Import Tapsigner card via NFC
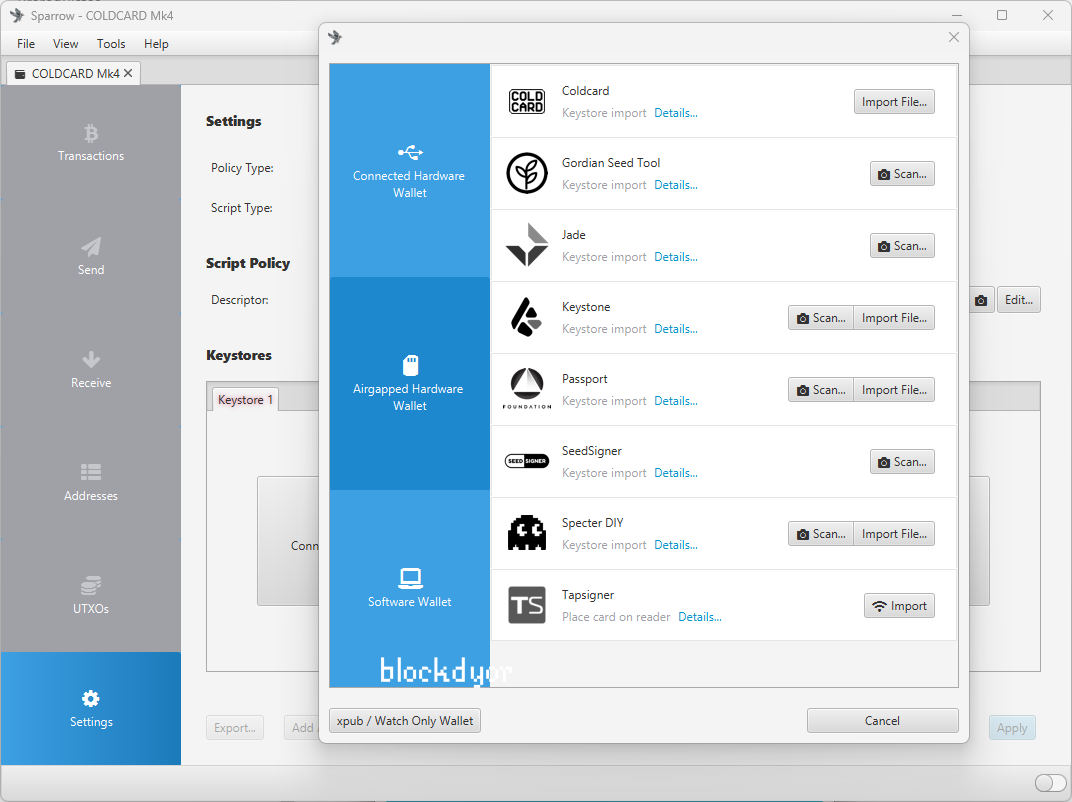 click(x=899, y=606)
